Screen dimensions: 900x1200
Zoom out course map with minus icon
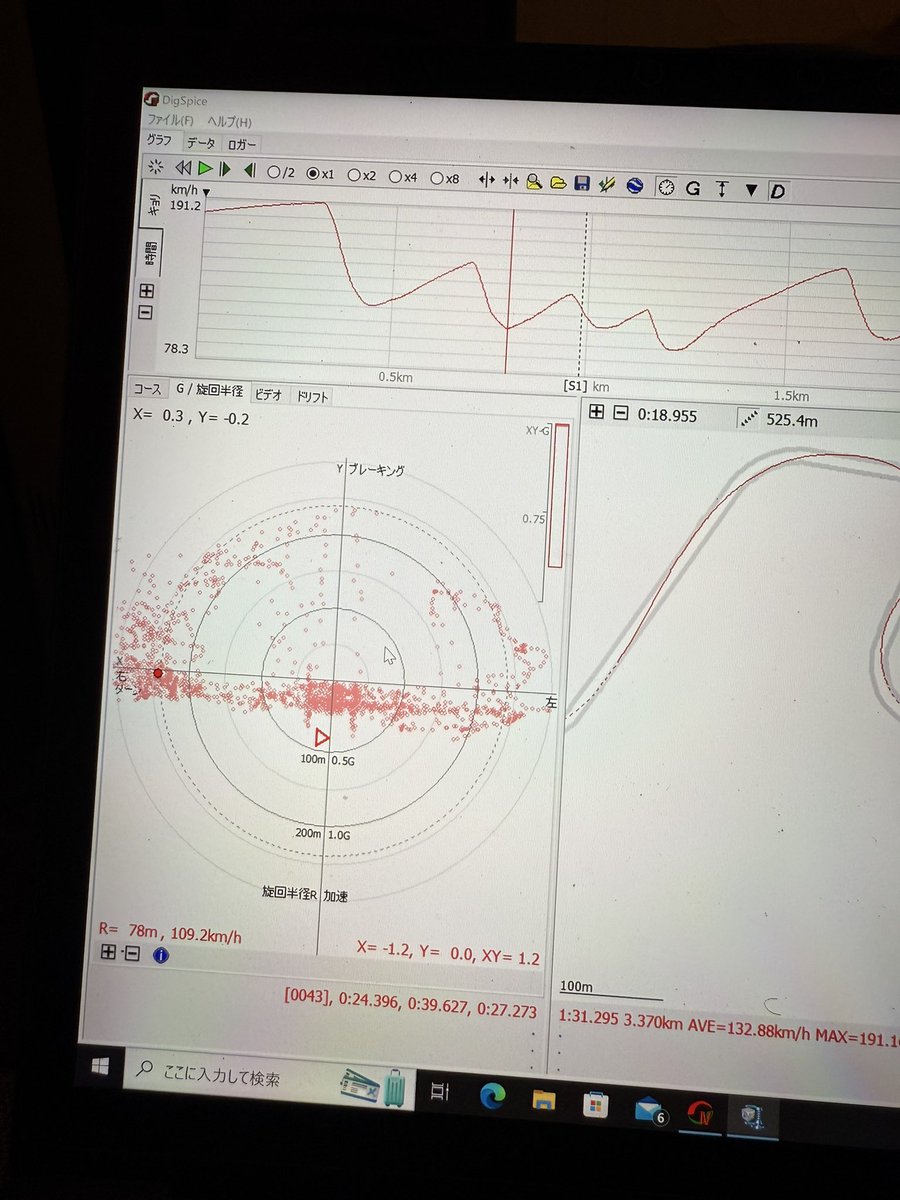(x=621, y=413)
